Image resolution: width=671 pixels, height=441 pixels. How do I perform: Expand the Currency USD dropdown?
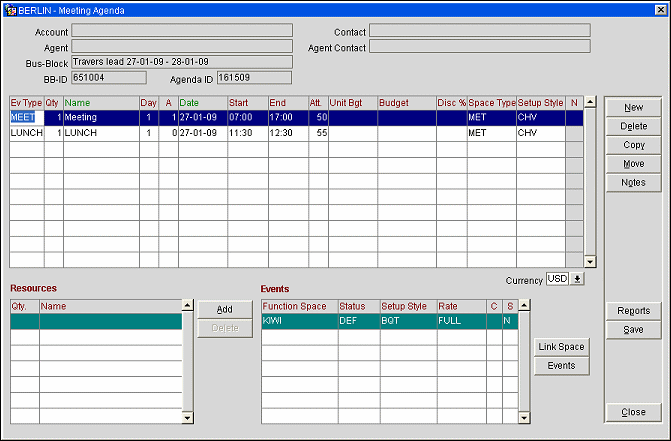pos(577,279)
